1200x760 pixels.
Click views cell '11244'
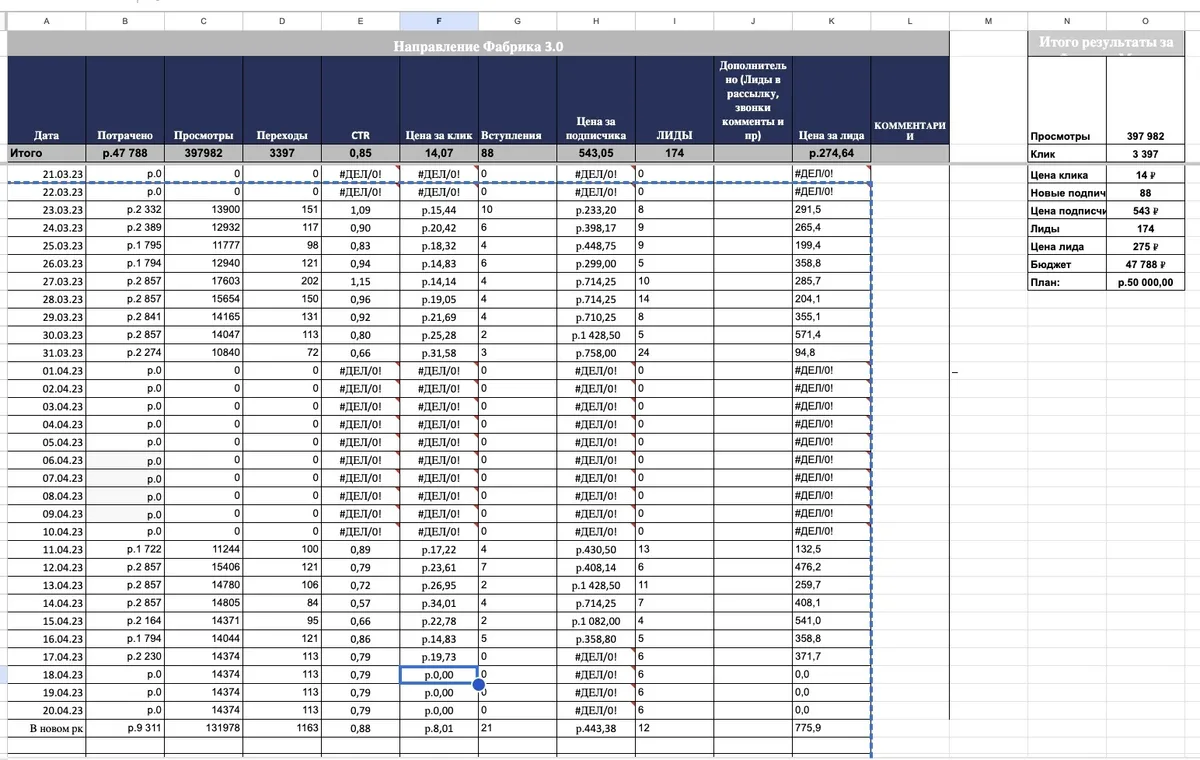(x=203, y=549)
